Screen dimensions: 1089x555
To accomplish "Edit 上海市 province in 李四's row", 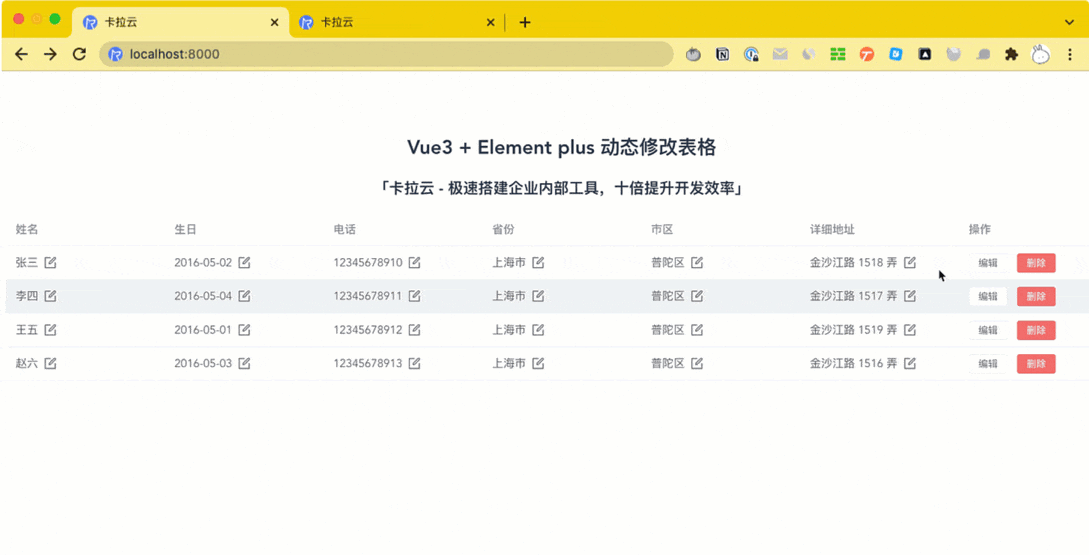I will coord(538,296).
